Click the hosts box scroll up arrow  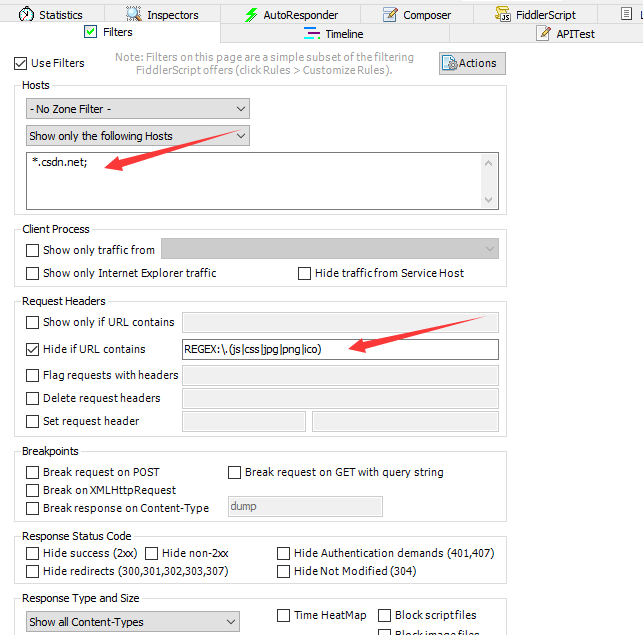click(488, 163)
